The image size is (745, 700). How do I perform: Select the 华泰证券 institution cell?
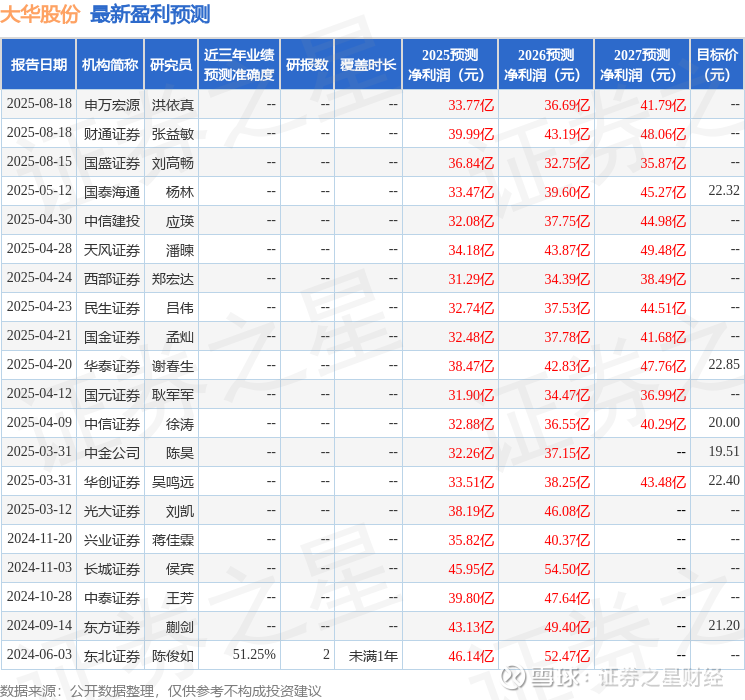click(112, 365)
